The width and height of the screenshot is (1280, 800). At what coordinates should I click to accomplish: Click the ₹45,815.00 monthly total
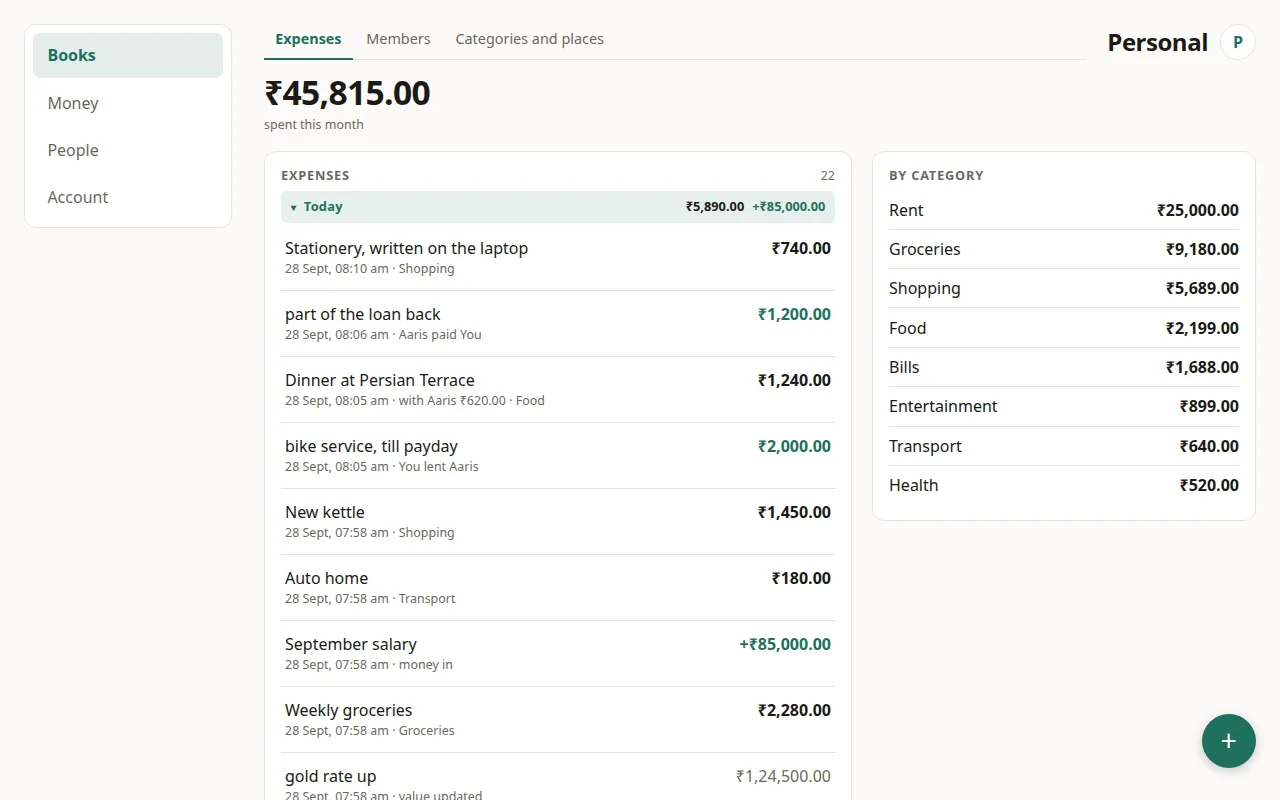coord(347,93)
